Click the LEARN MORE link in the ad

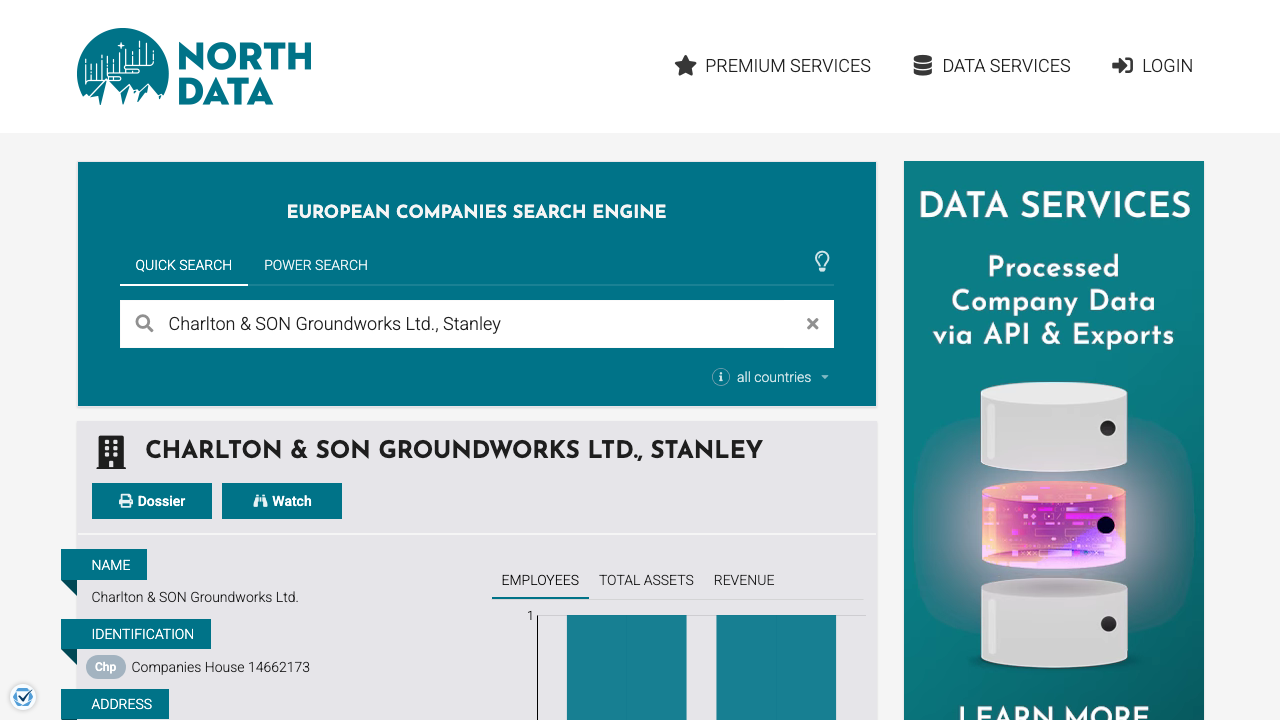(x=1053, y=712)
